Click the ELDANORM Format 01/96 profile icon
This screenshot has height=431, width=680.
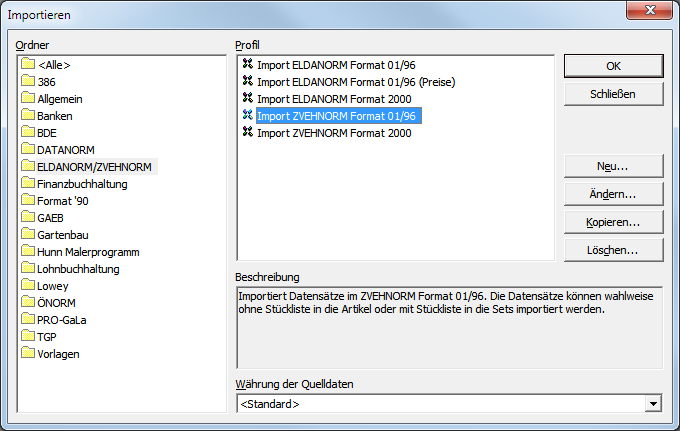[x=248, y=65]
